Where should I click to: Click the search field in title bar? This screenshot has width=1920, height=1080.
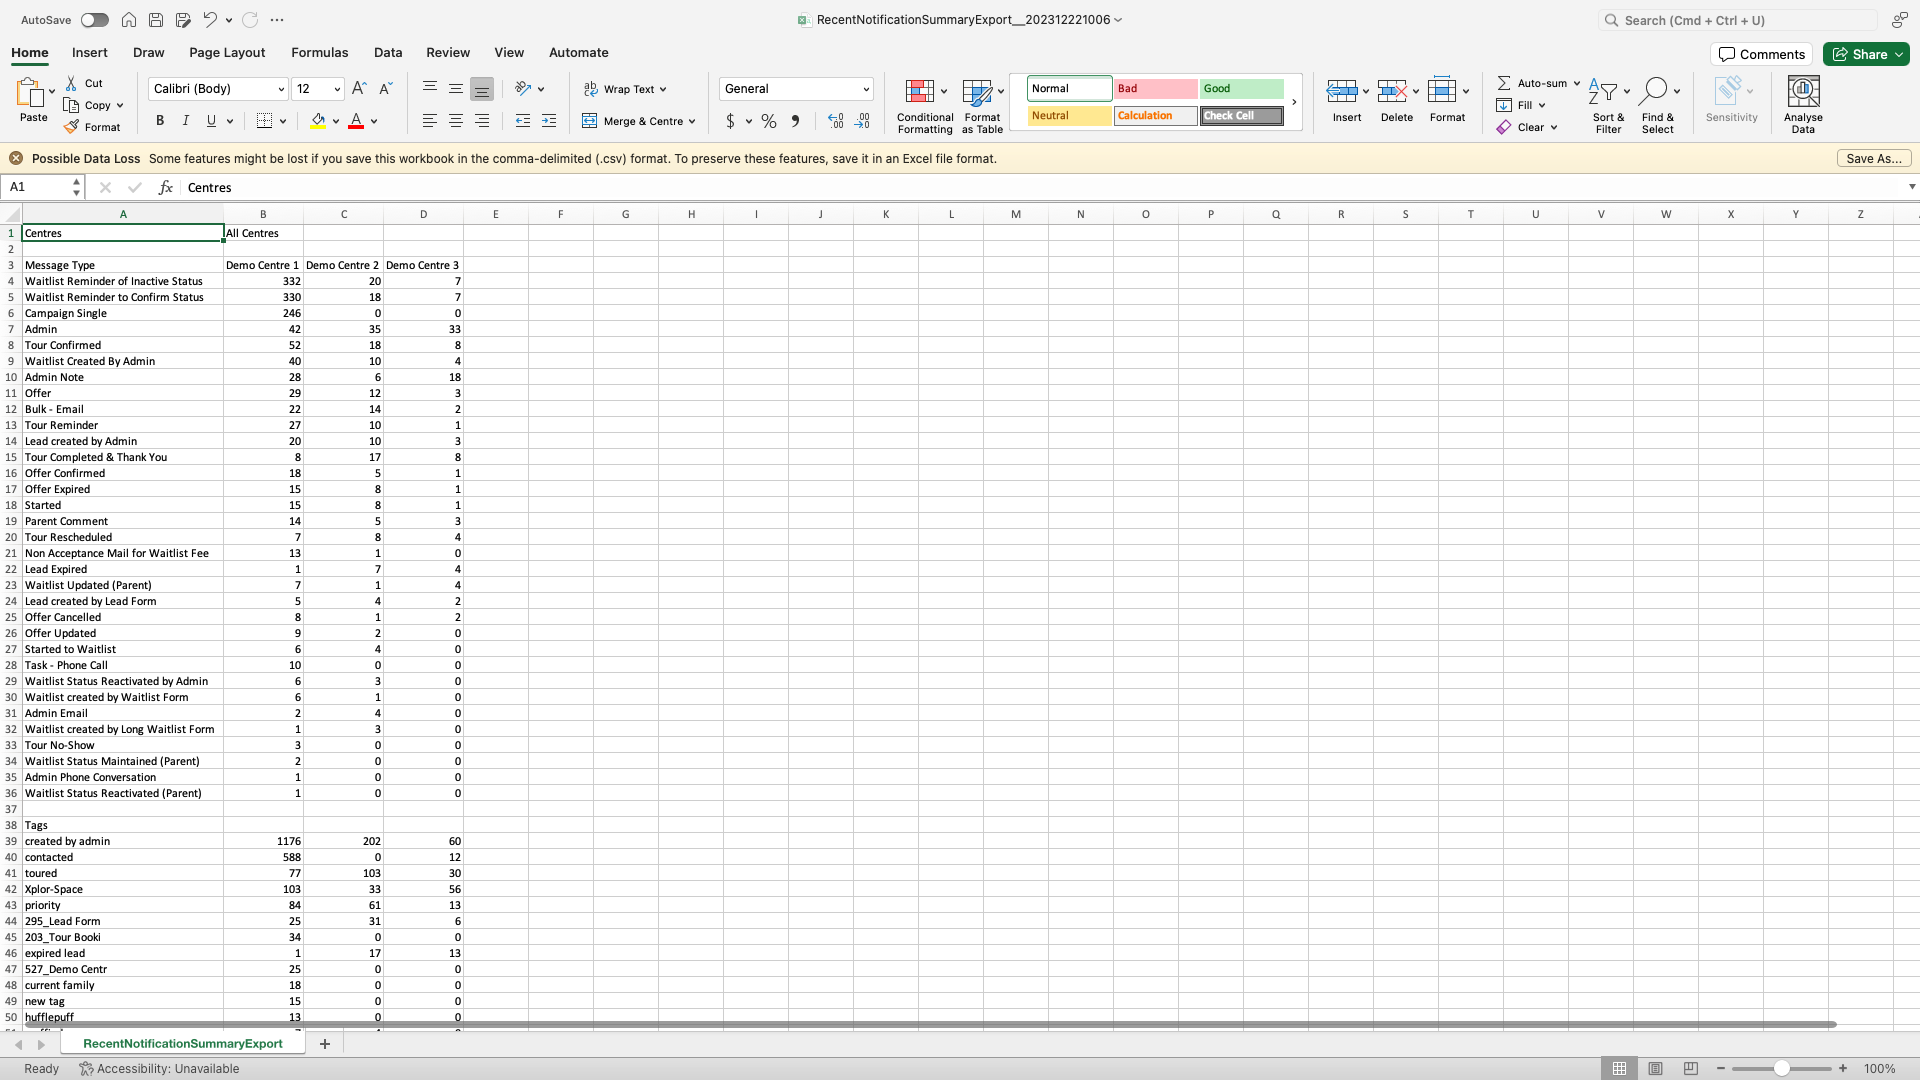coord(1738,20)
